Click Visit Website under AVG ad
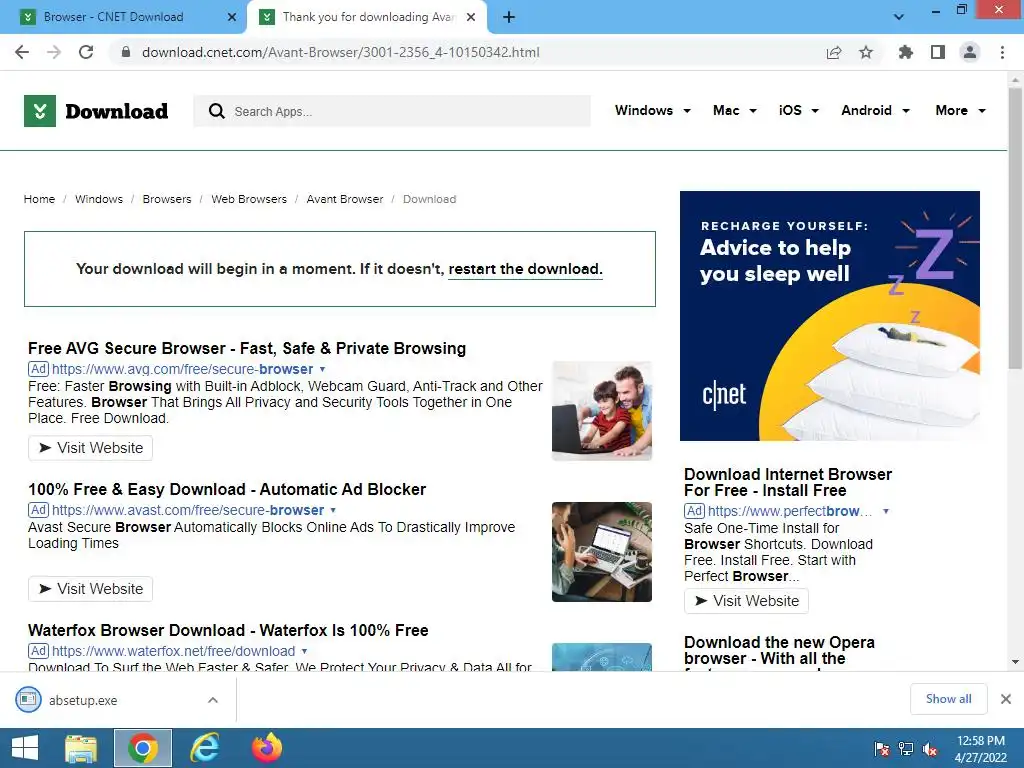Screen dimensions: 1024x768 pyautogui.click(x=90, y=448)
